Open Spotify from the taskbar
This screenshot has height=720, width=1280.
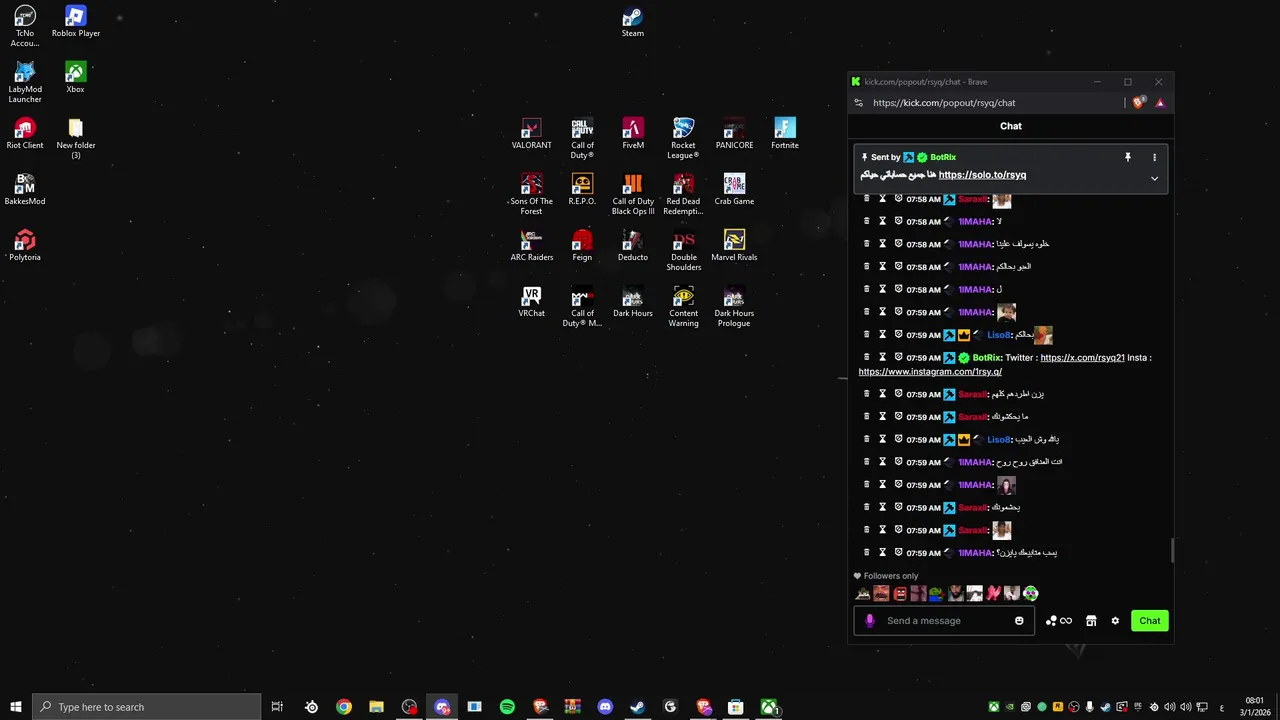click(x=507, y=707)
